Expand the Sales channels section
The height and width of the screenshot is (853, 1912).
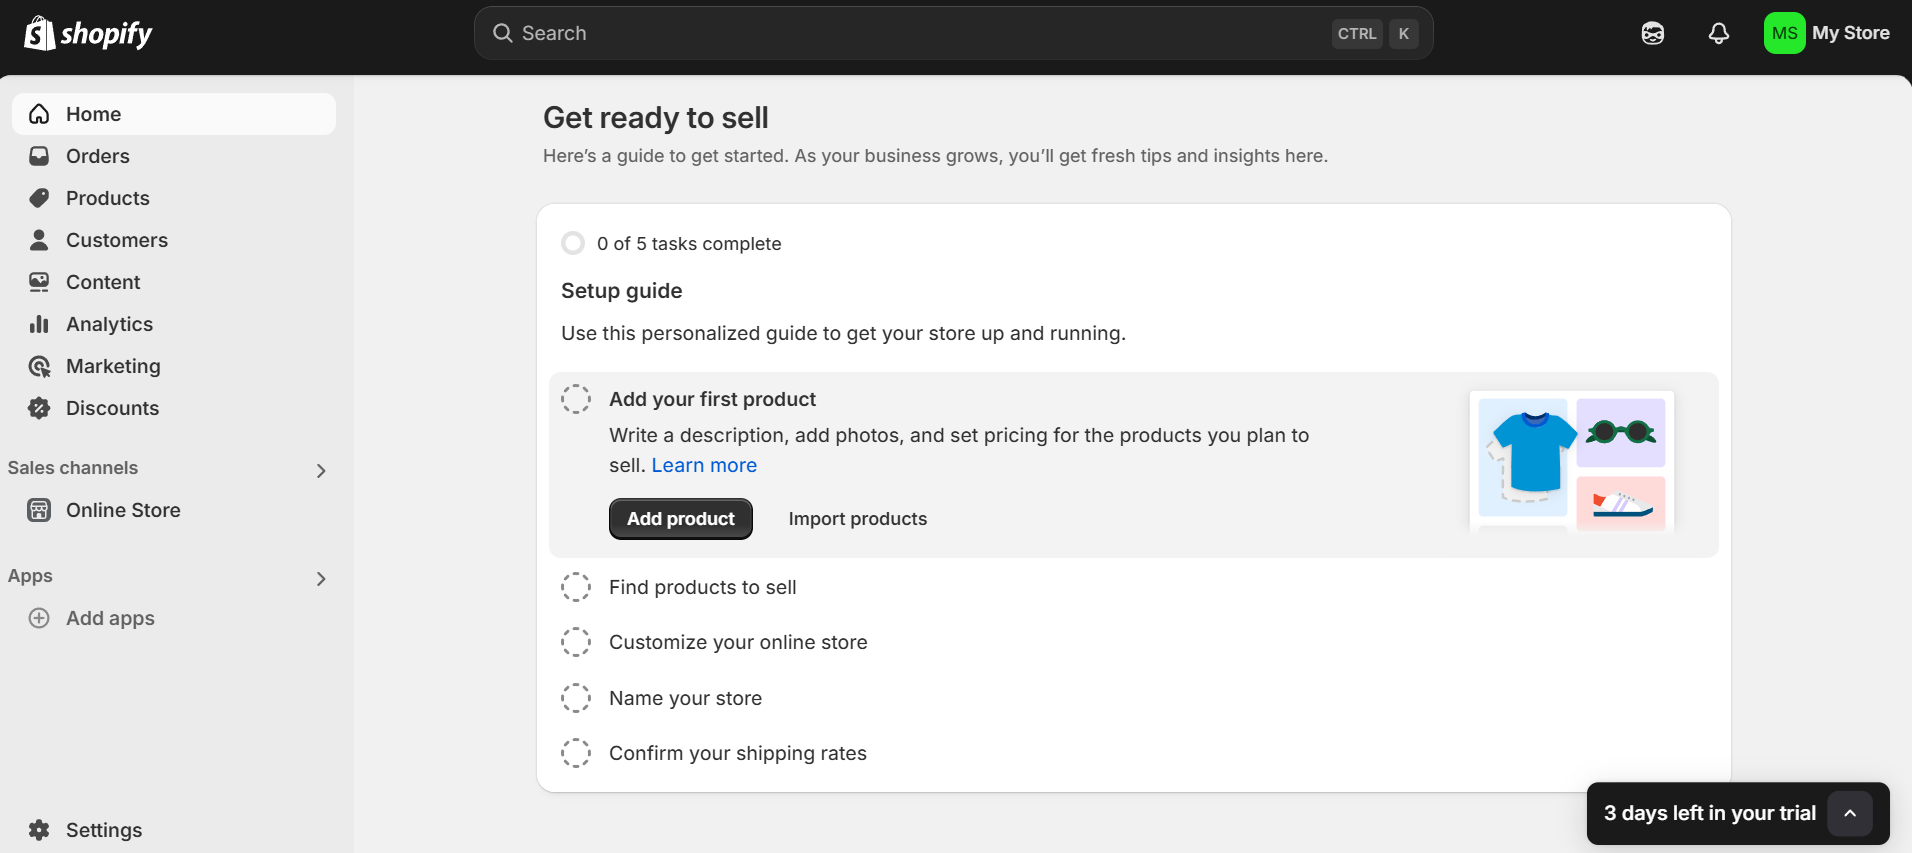point(321,470)
